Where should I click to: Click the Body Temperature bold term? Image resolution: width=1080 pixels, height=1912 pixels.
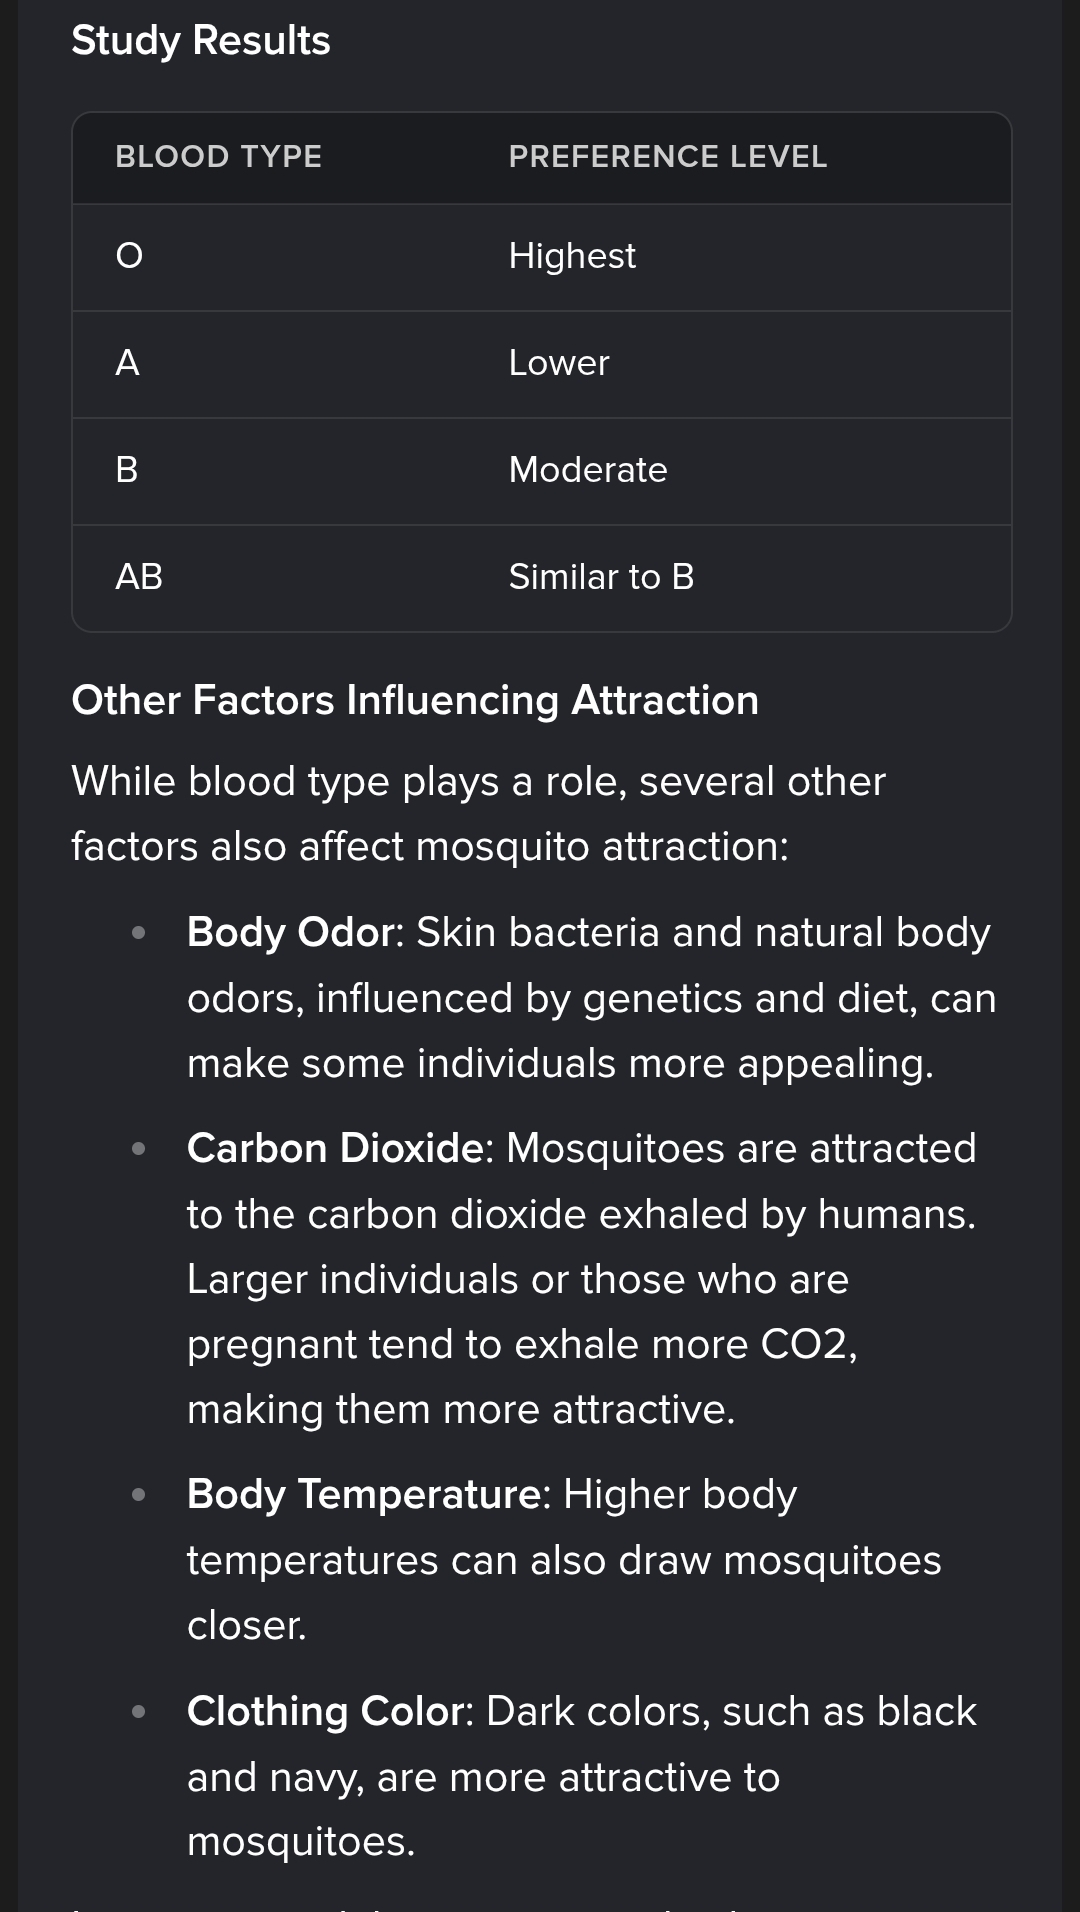tap(365, 1494)
